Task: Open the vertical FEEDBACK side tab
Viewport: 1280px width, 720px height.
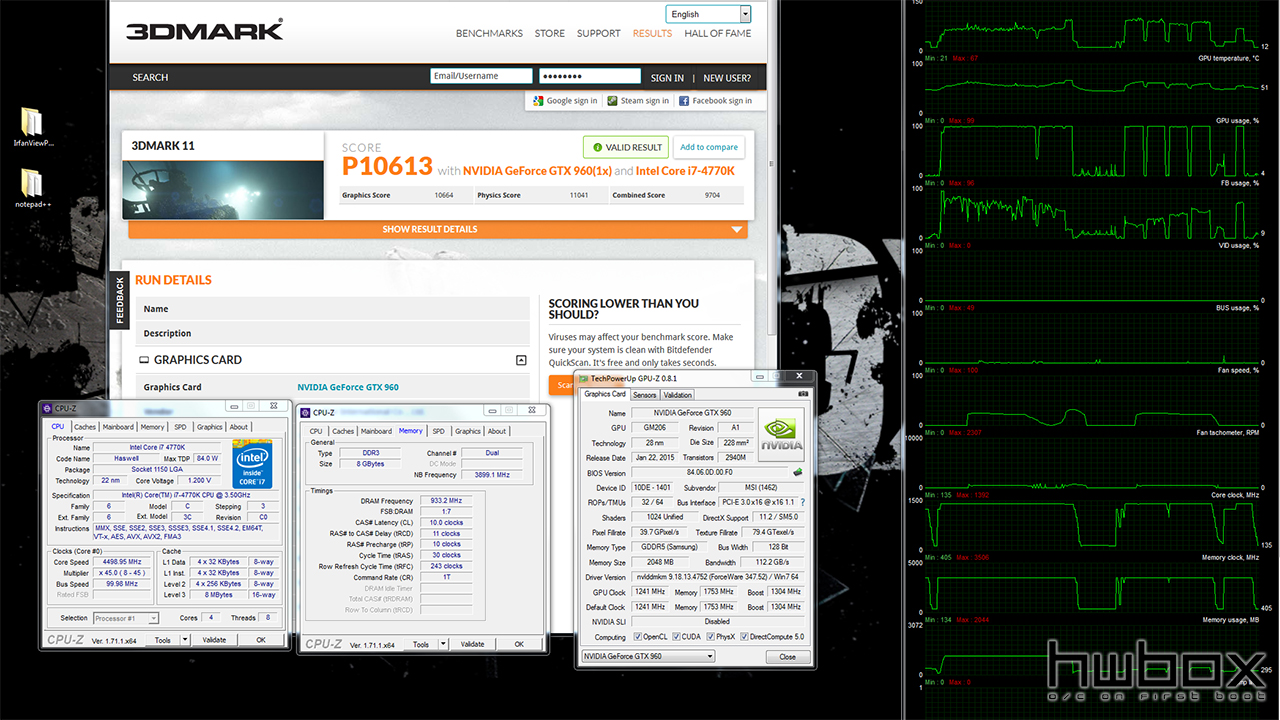Action: [120, 300]
